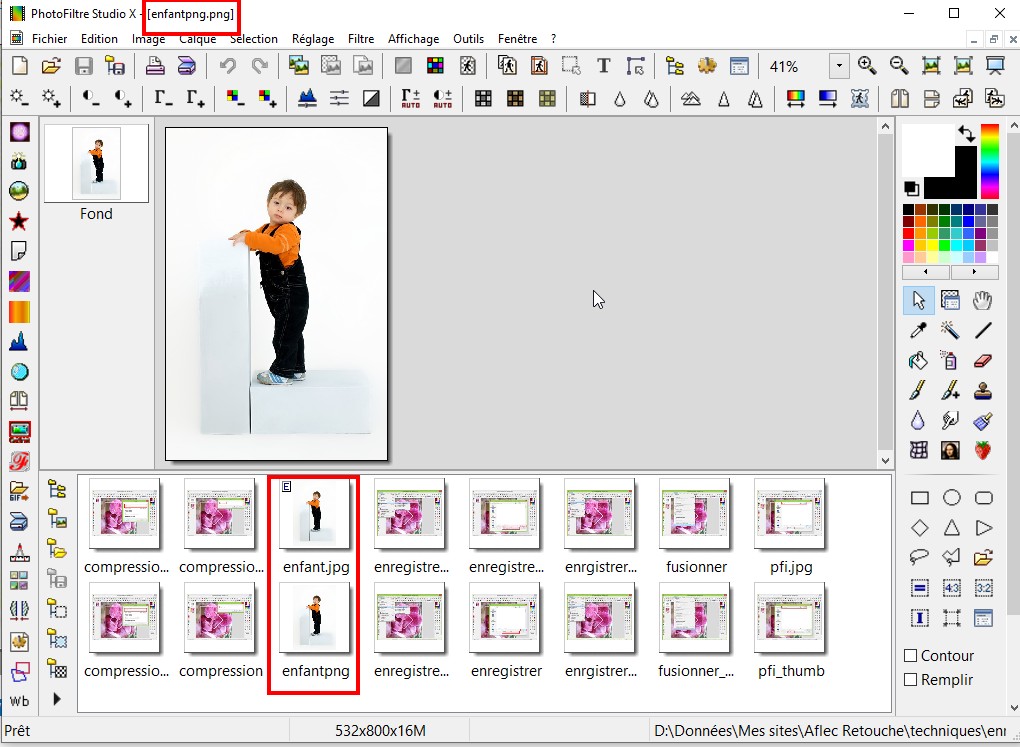This screenshot has height=747, width=1020.
Task: Reset to default black and white colors
Action: coord(911,189)
